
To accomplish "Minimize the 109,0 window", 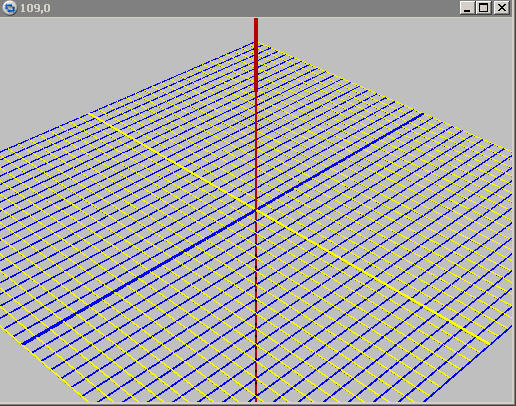I will pos(467,8).
